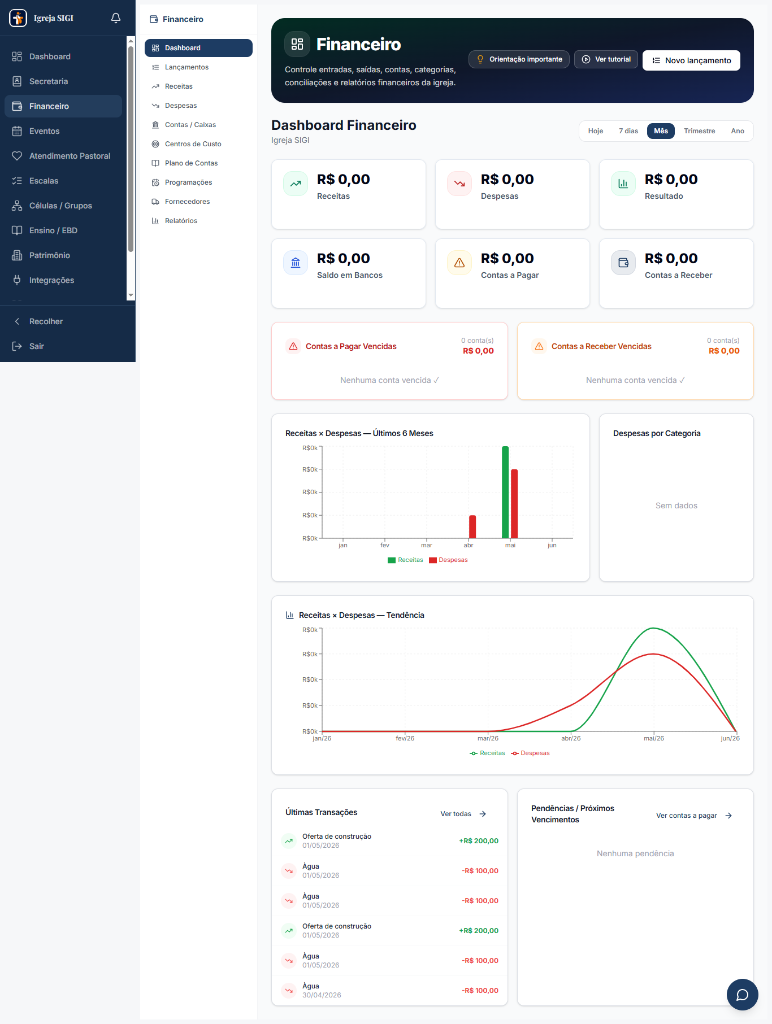This screenshot has height=1024, width=772.
Task: Click the Ver tutorial button
Action: [x=606, y=59]
